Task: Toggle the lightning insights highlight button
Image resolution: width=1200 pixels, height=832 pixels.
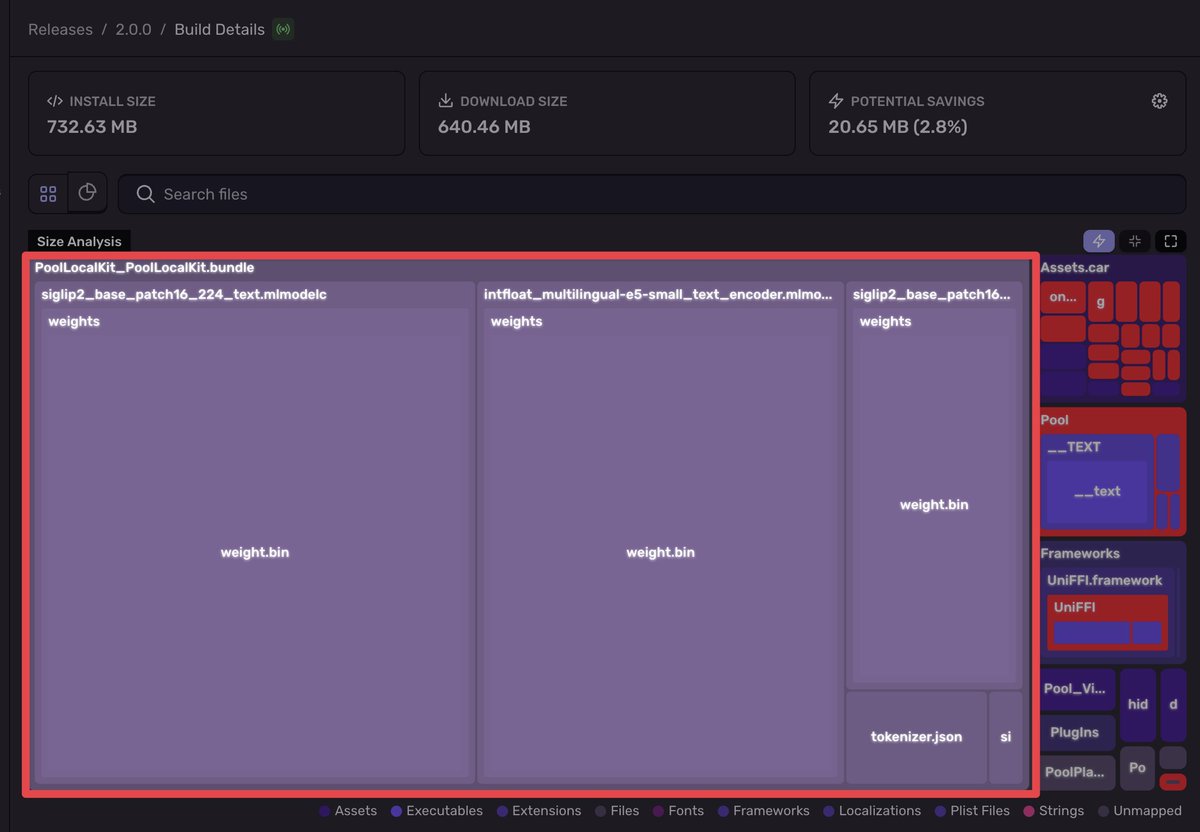Action: click(x=1099, y=241)
